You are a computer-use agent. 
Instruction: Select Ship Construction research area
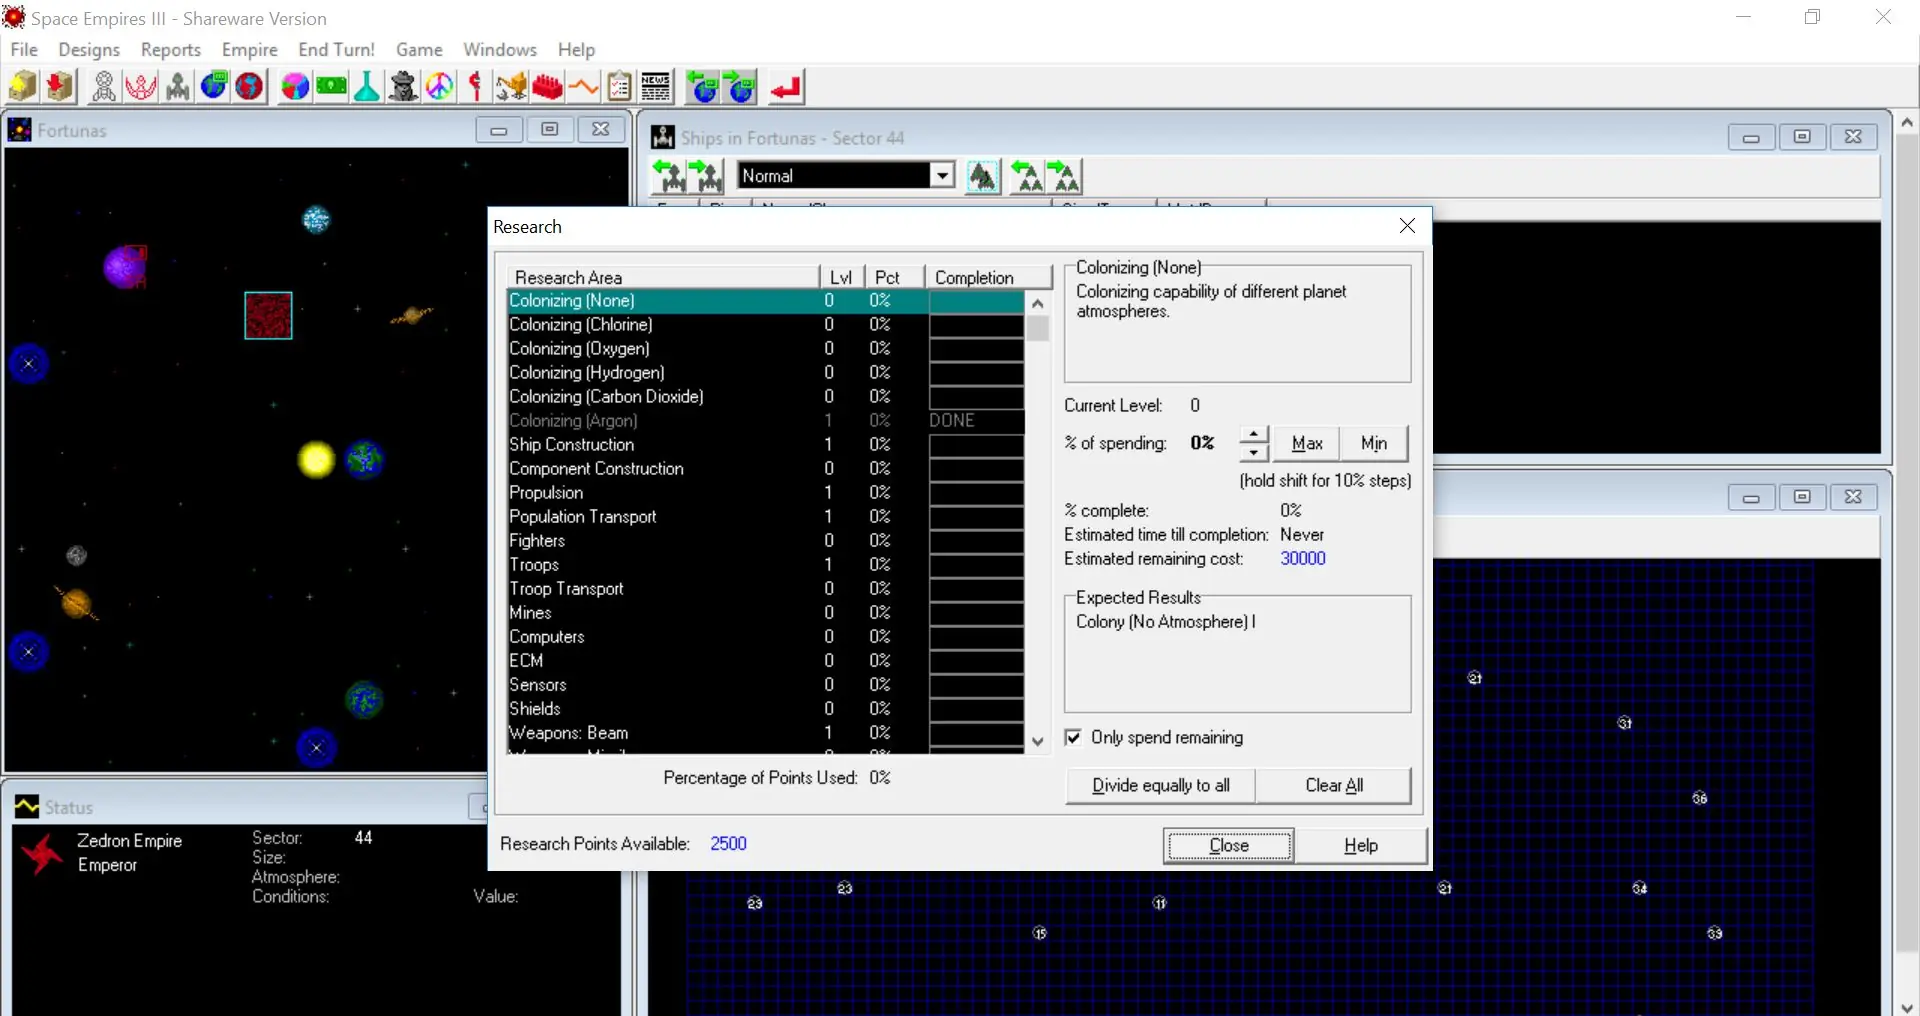tap(766, 445)
